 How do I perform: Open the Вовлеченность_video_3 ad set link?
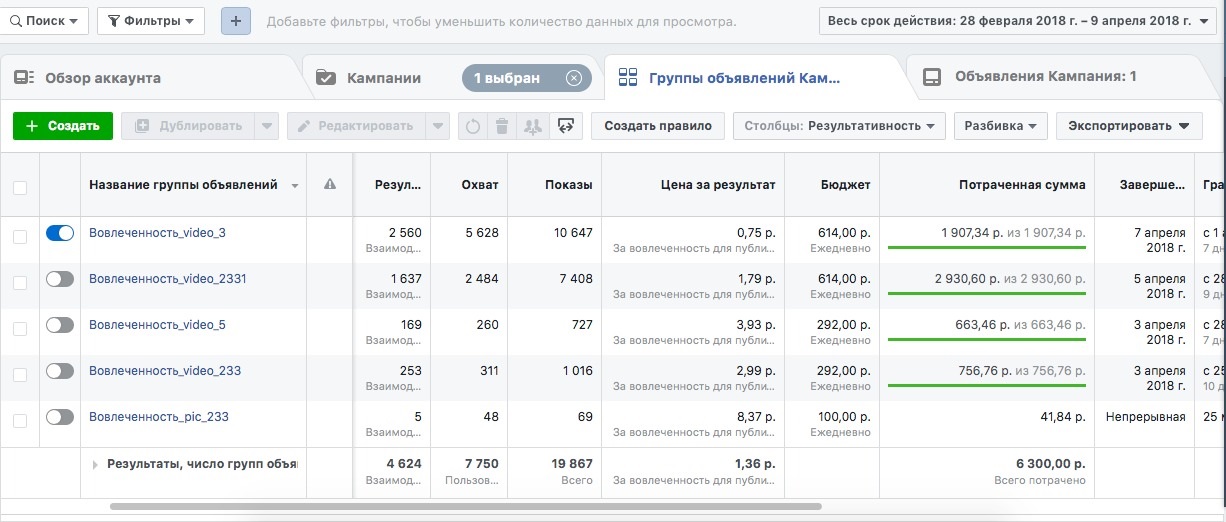(157, 233)
